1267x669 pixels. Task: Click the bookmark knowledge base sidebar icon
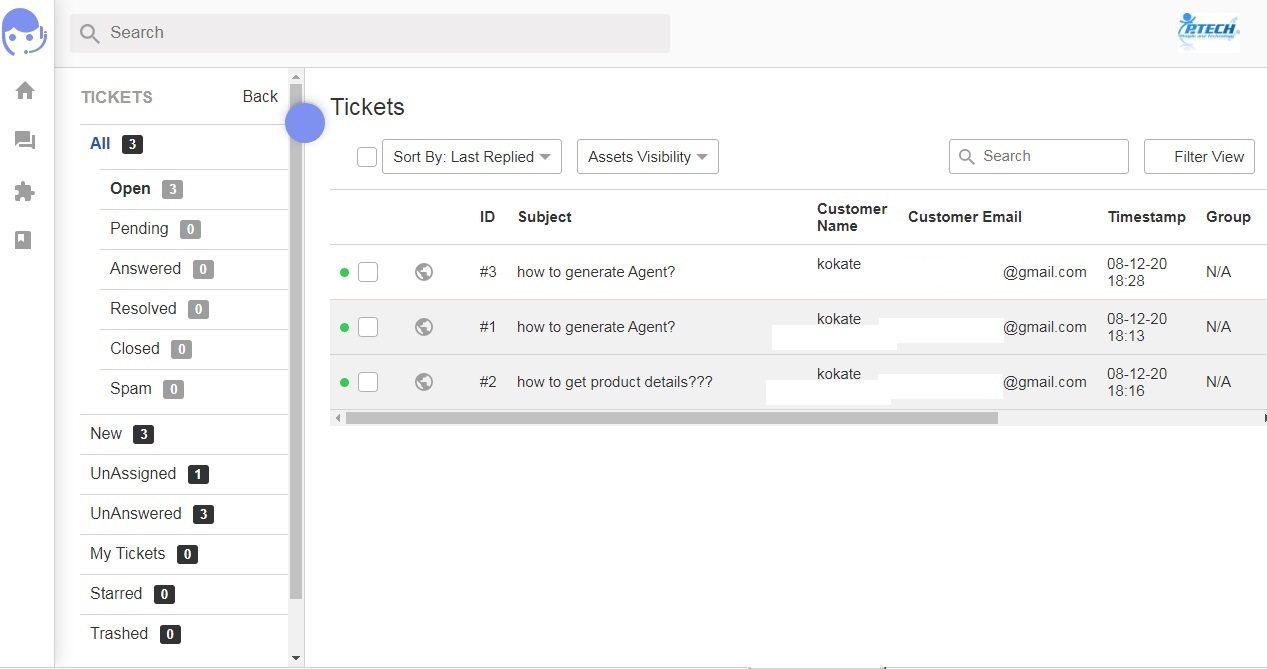(25, 240)
